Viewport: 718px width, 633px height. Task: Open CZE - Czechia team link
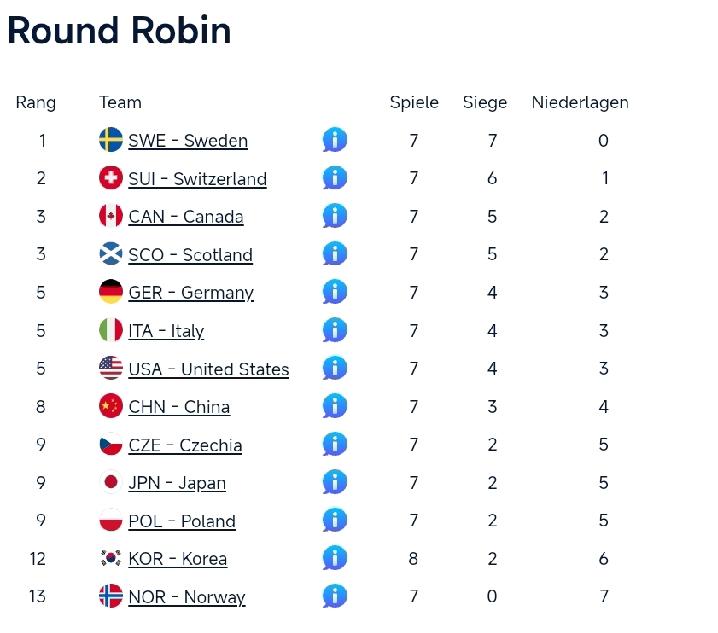click(185, 445)
